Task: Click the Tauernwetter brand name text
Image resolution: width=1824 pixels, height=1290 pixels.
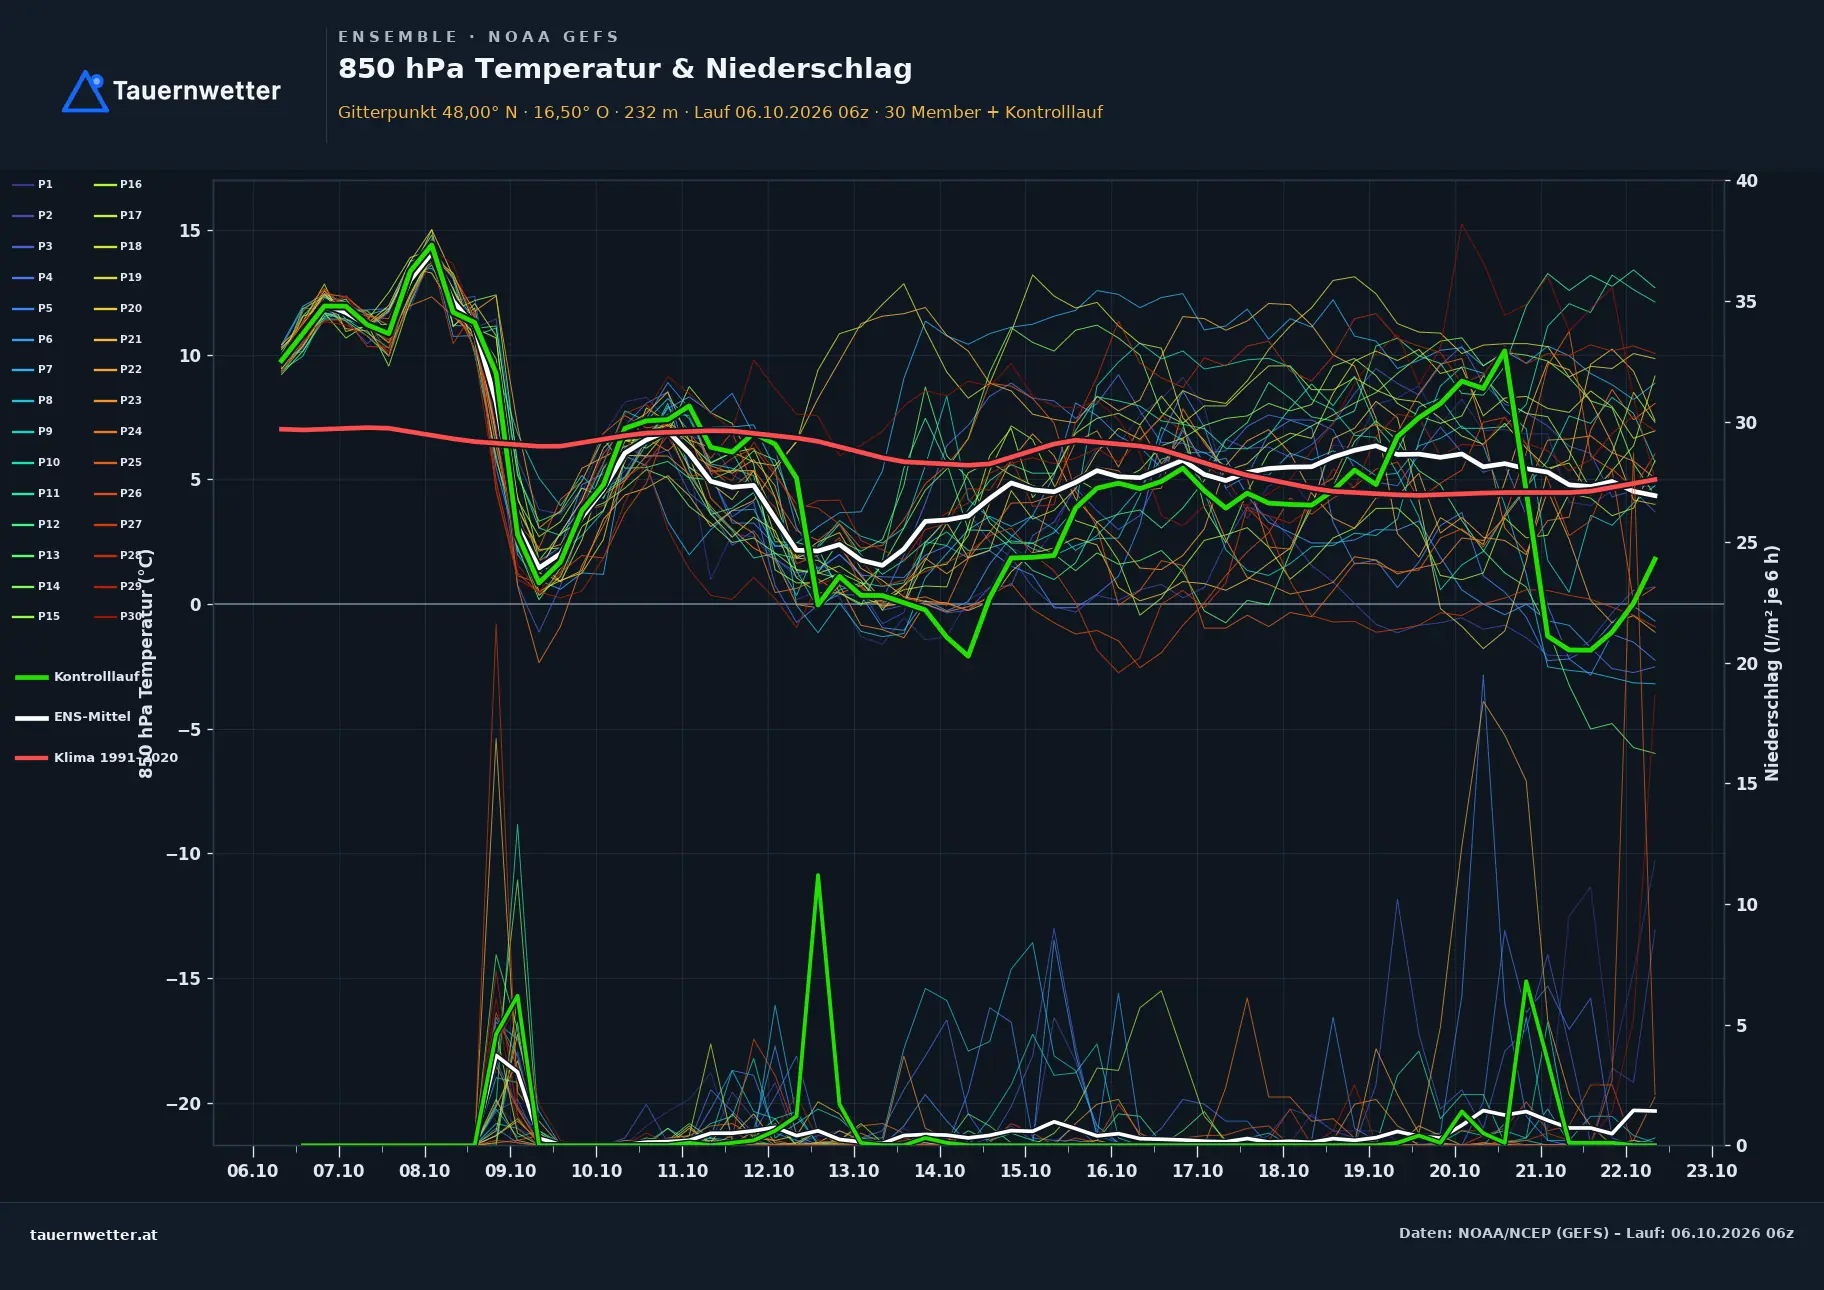Action: click(x=197, y=91)
